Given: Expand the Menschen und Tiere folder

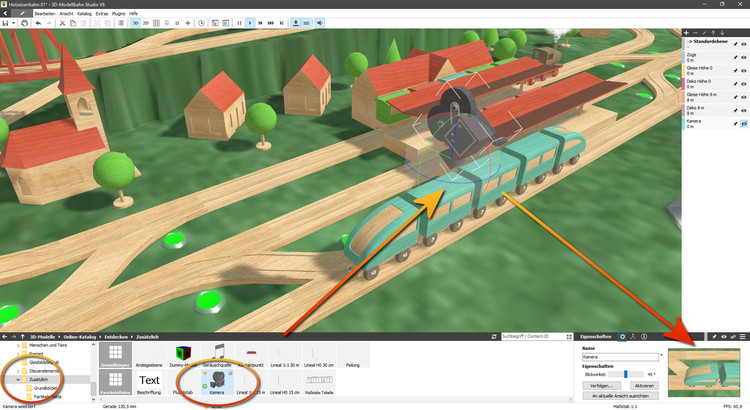Looking at the screenshot, I should [x=18, y=345].
